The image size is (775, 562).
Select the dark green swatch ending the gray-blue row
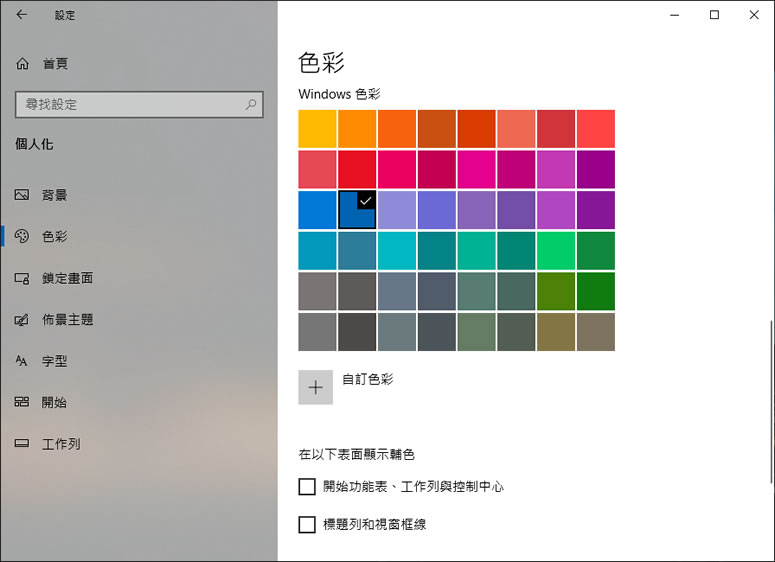click(x=596, y=291)
